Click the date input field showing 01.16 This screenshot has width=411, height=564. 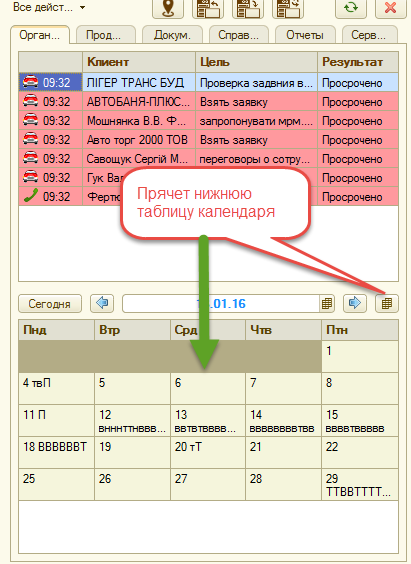click(x=221, y=304)
